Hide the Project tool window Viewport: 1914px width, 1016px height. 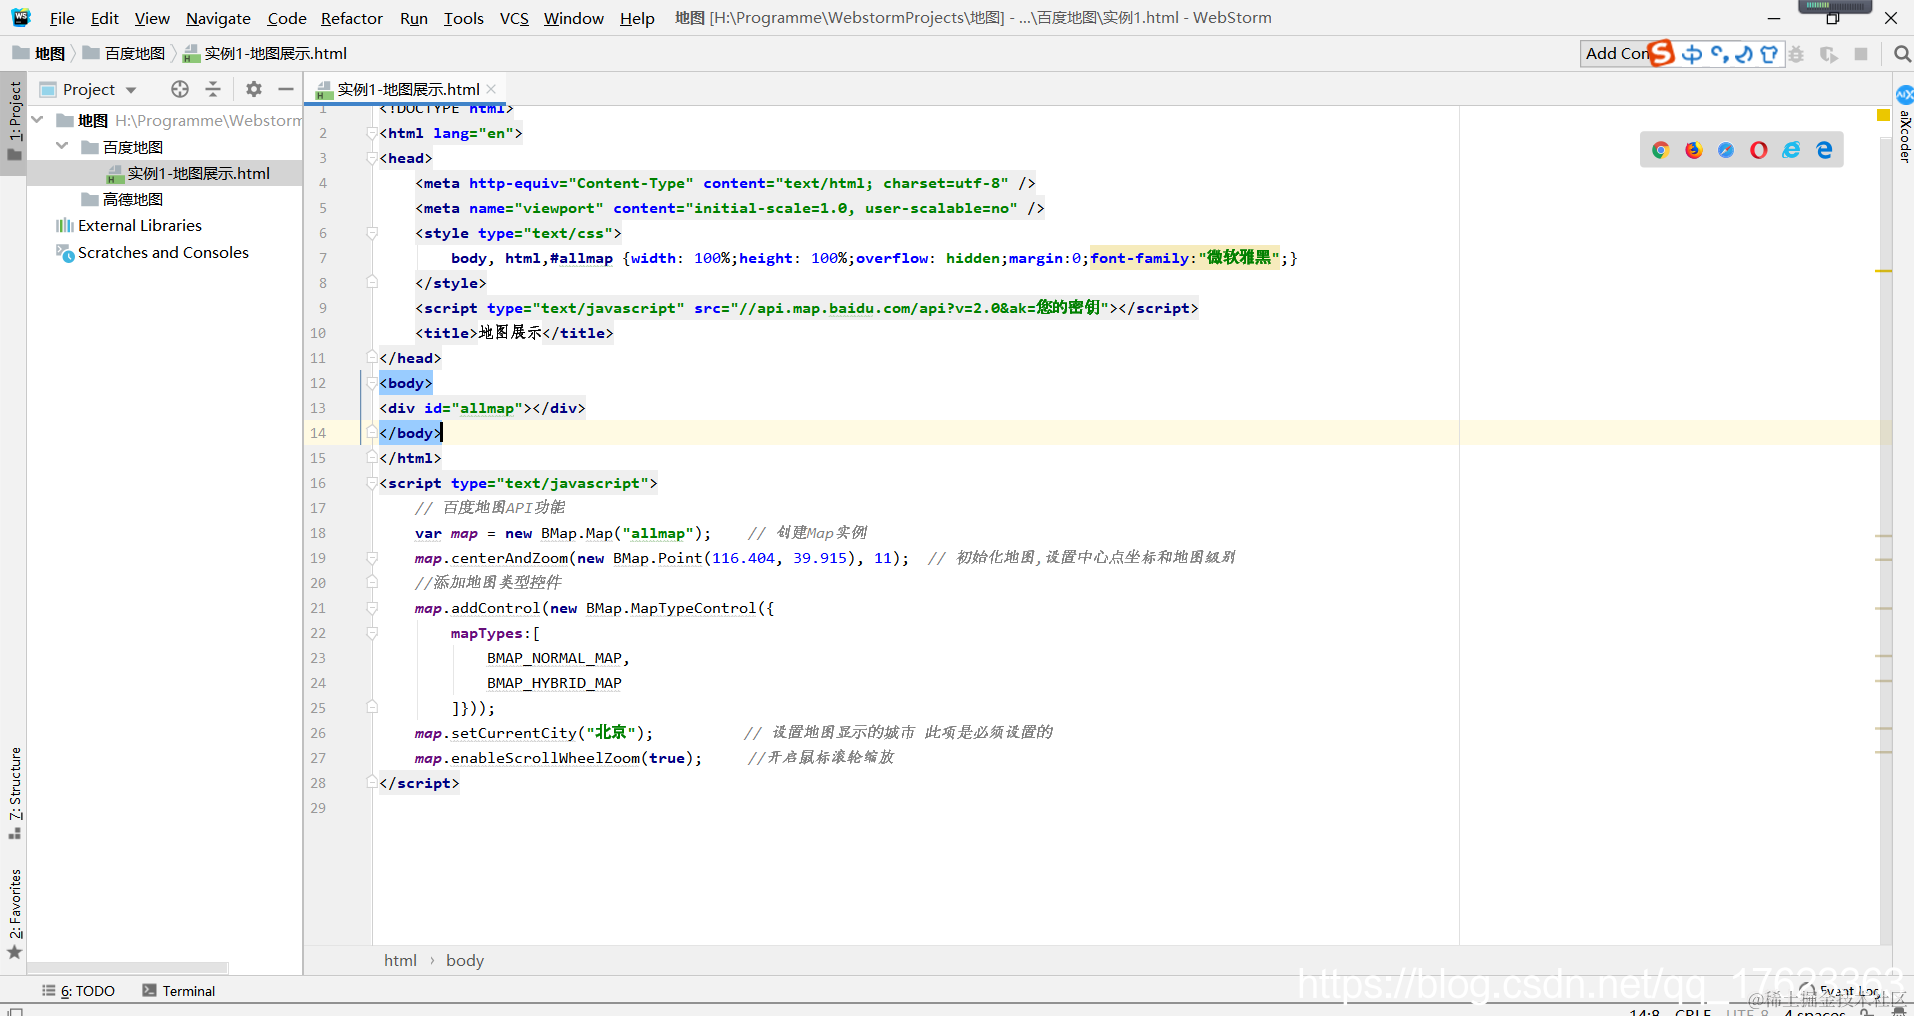click(286, 89)
